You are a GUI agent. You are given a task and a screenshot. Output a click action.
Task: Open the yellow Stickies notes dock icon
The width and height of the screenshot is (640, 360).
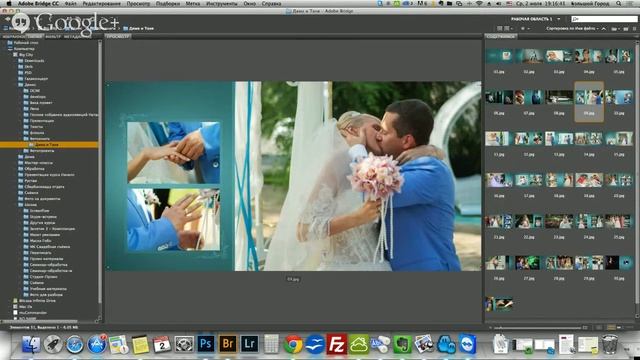(x=140, y=344)
